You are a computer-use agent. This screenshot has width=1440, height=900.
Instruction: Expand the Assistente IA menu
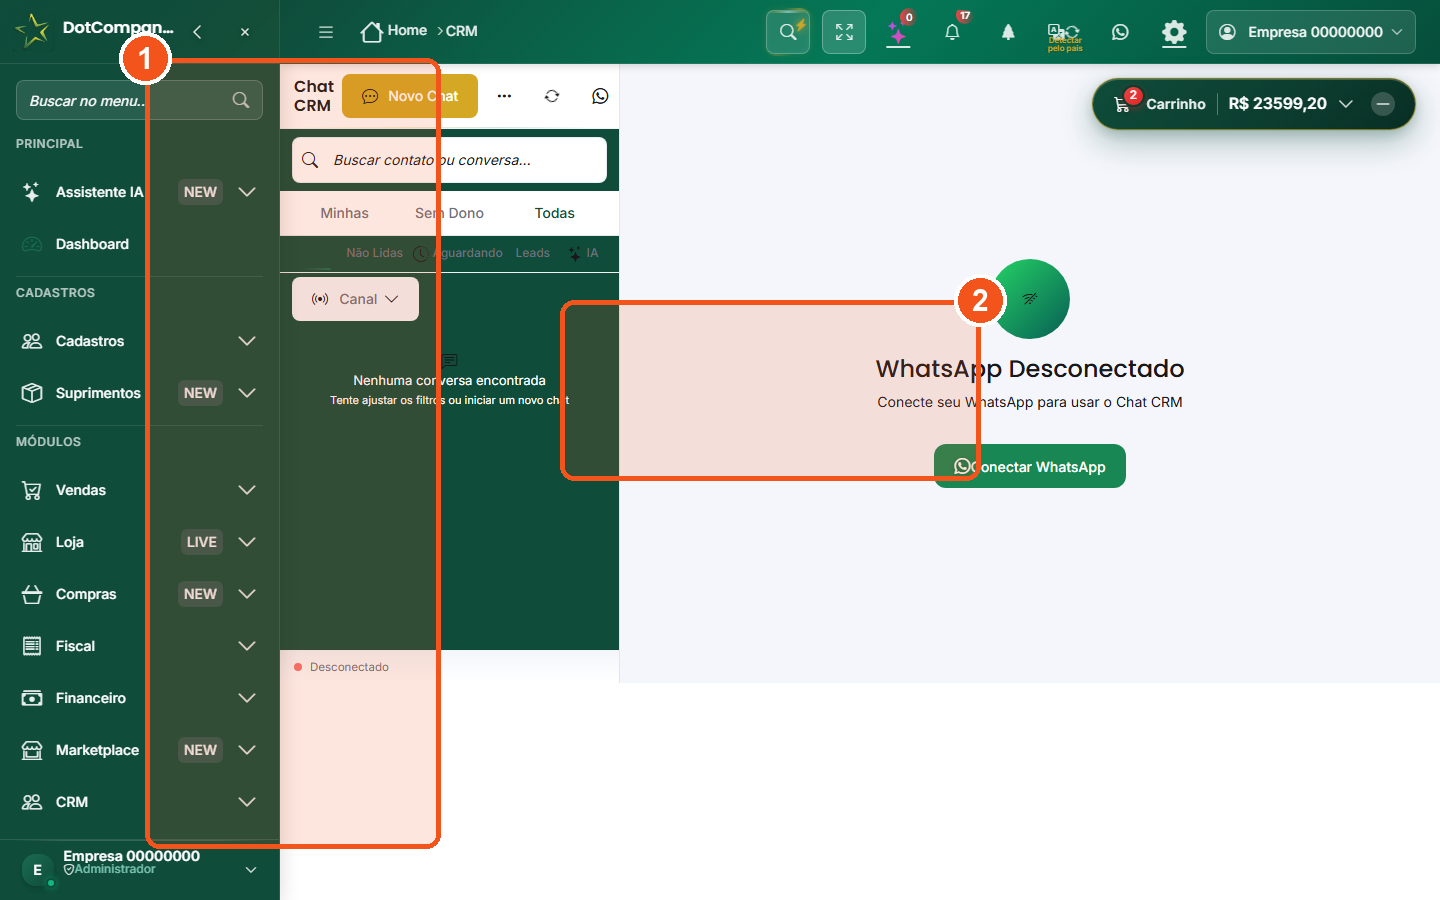247,192
